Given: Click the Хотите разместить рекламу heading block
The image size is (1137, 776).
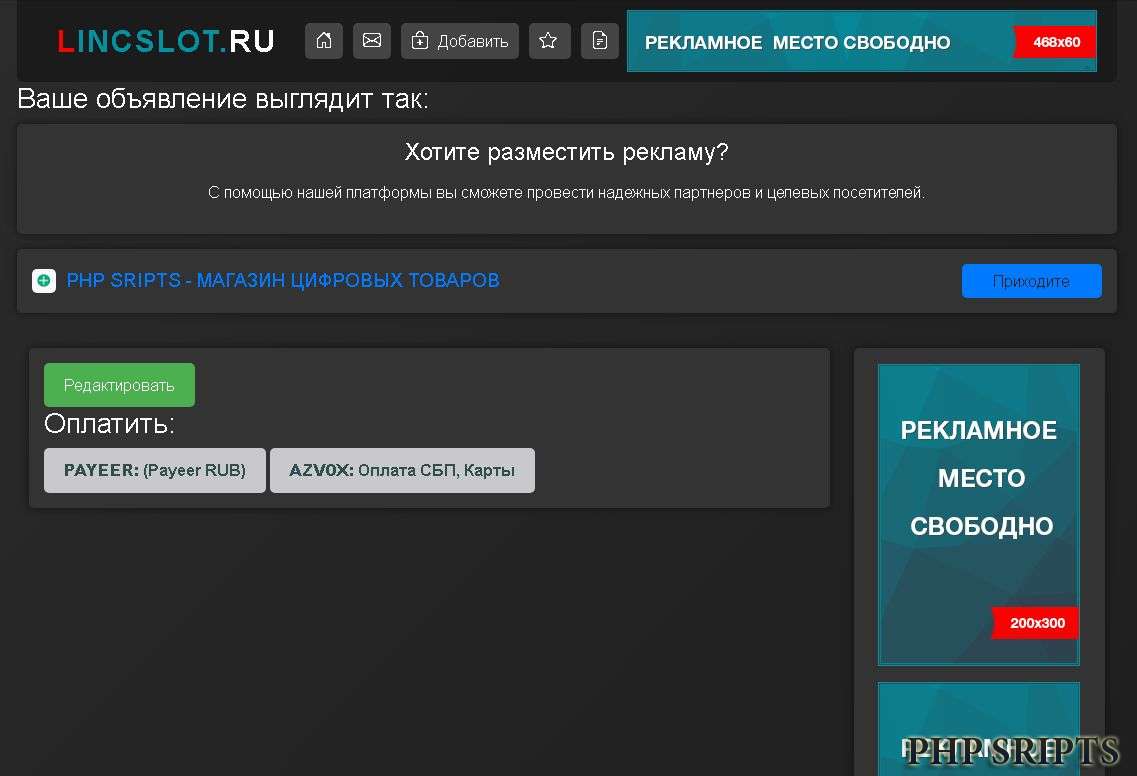Looking at the screenshot, I should (566, 178).
